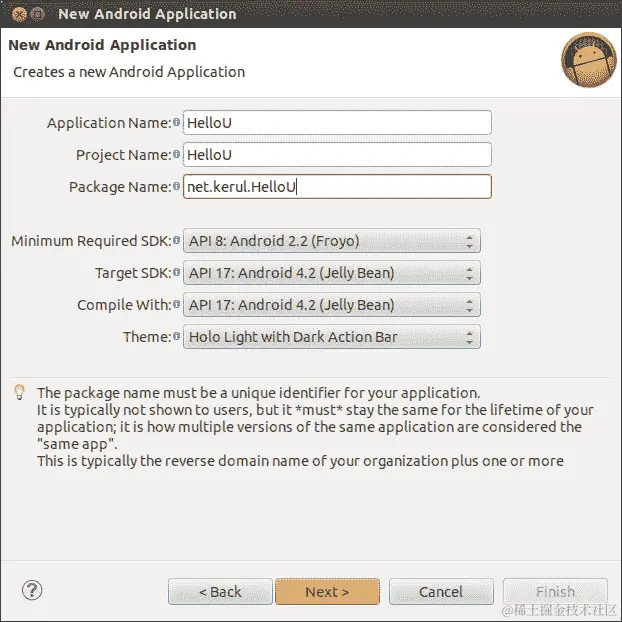Click the 'Theme:' label
622x622 pixels.
147,337
